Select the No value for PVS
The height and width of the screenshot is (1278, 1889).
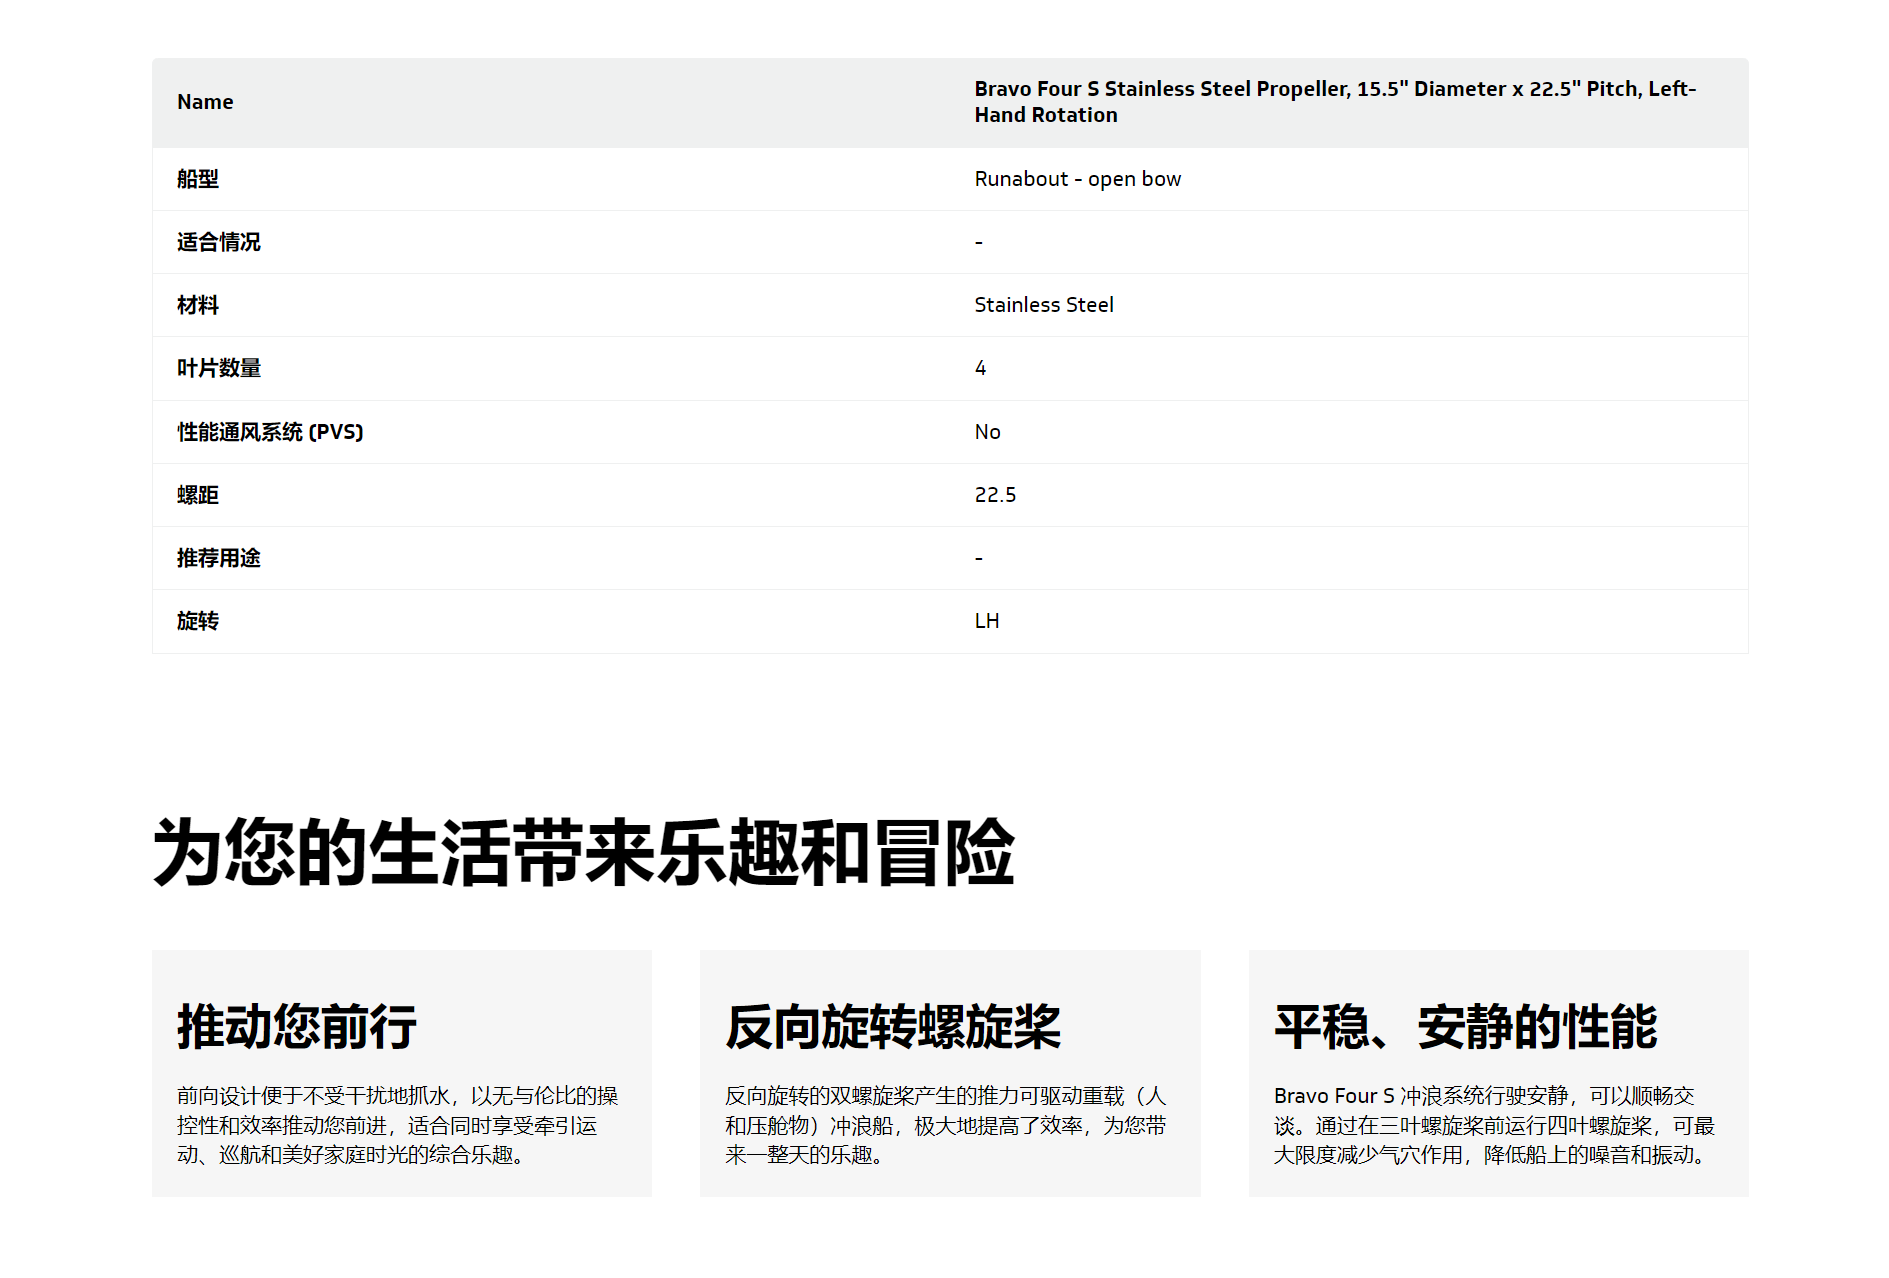(x=987, y=432)
